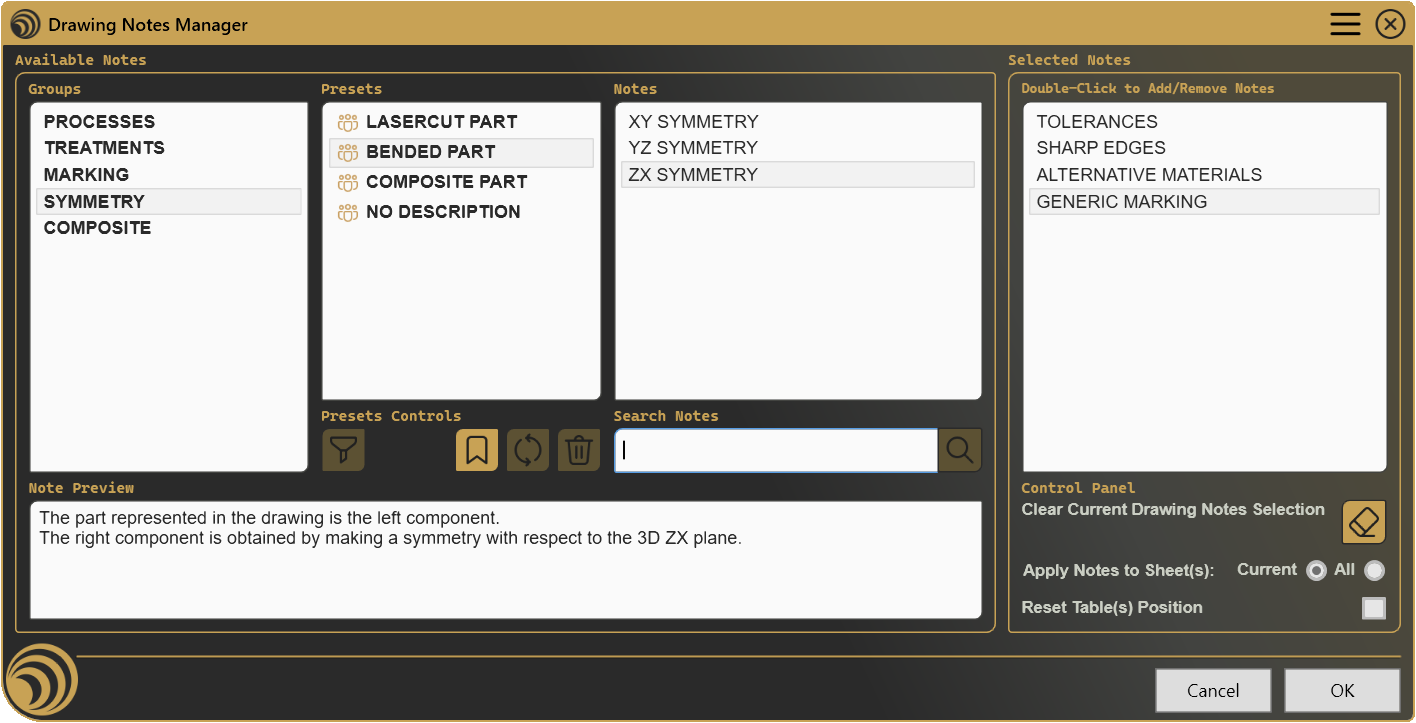Select the SYMMETRY group
This screenshot has width=1416, height=723.
[x=169, y=201]
